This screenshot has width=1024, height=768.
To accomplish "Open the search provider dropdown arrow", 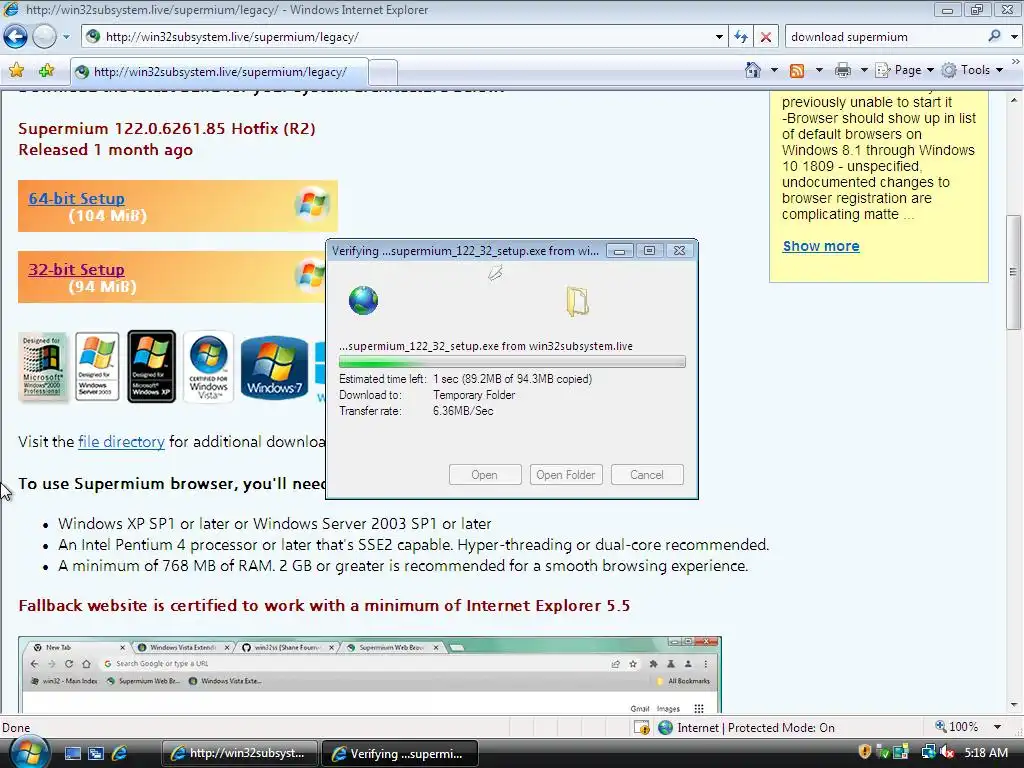I will pos(1014,37).
